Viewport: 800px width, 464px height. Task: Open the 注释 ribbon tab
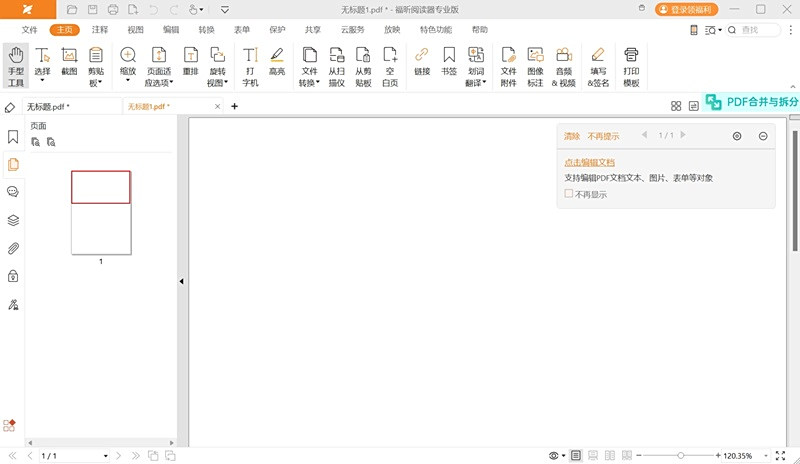coord(100,30)
